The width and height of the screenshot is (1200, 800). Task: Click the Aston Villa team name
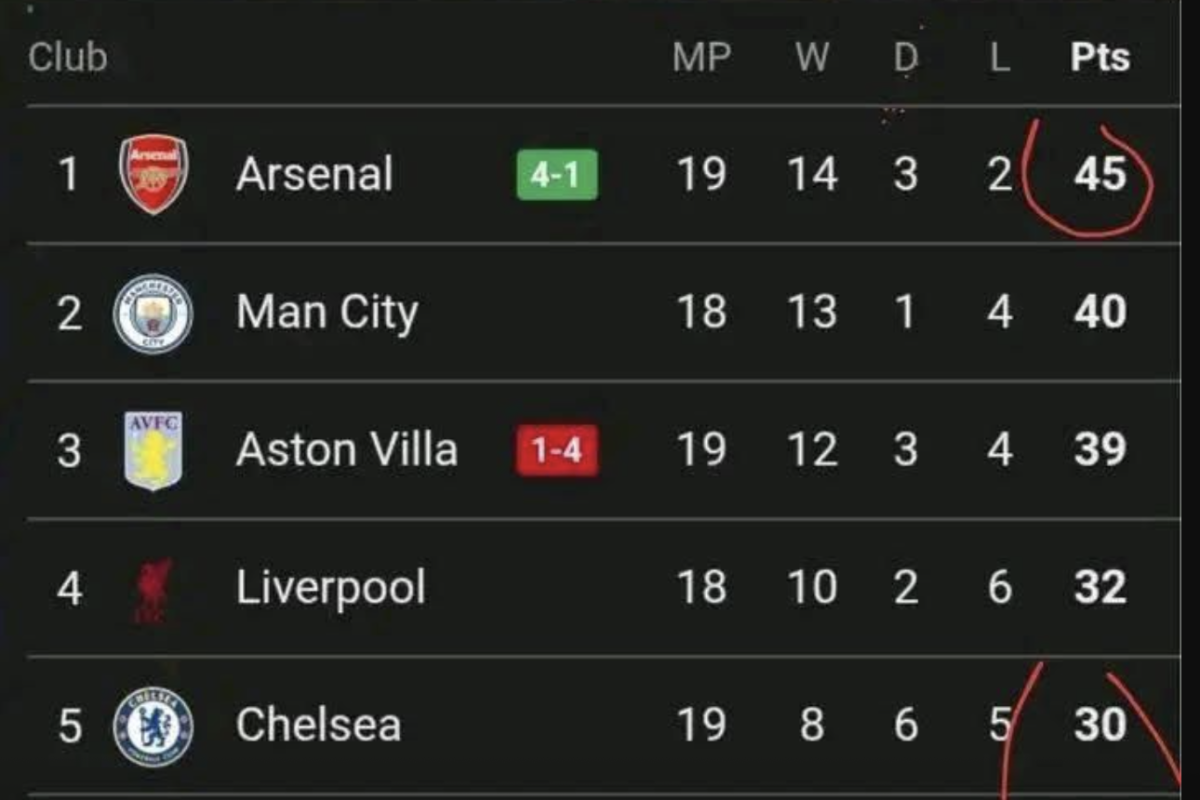tap(347, 449)
